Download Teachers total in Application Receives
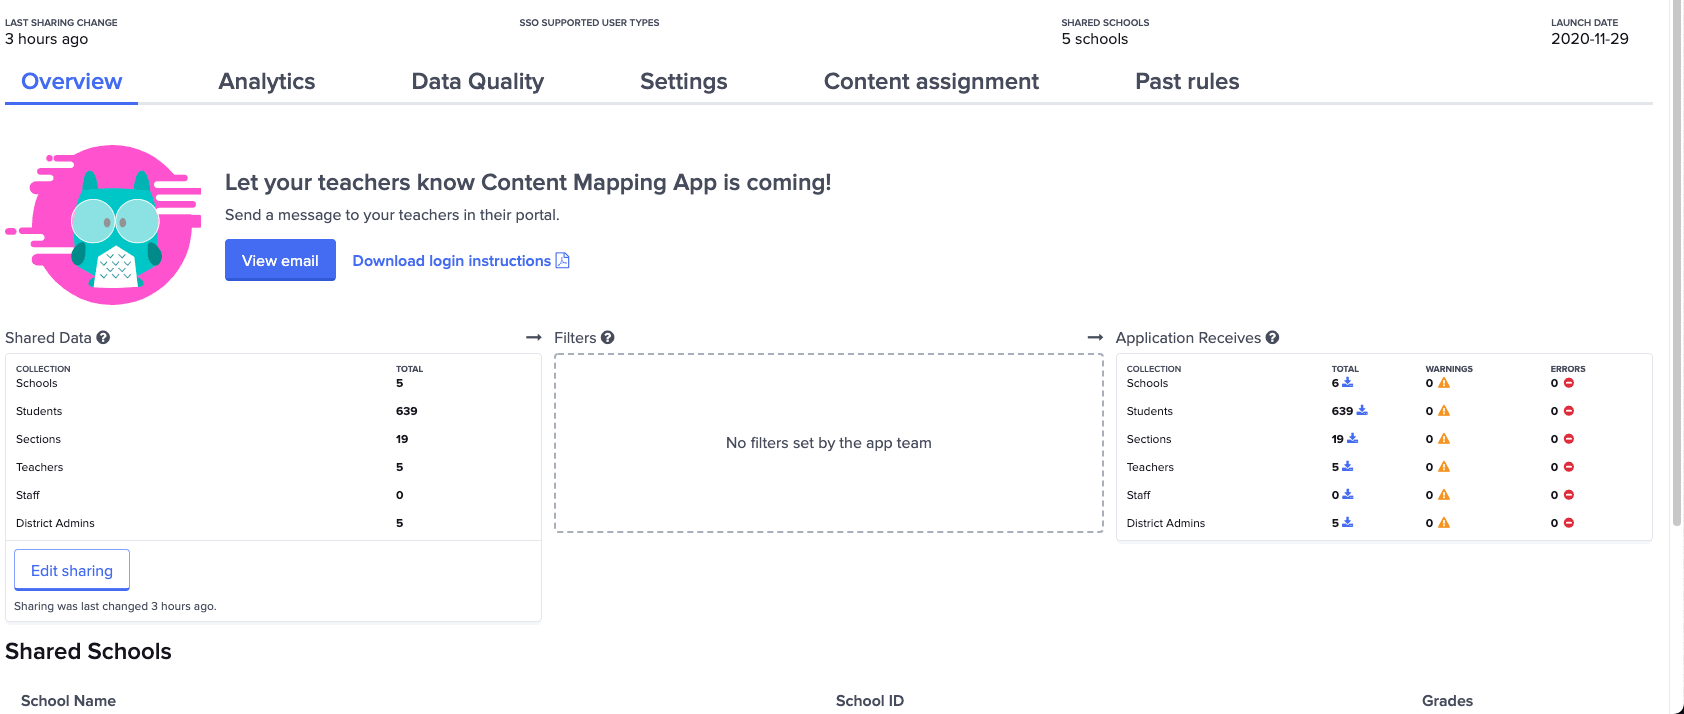 point(1348,466)
